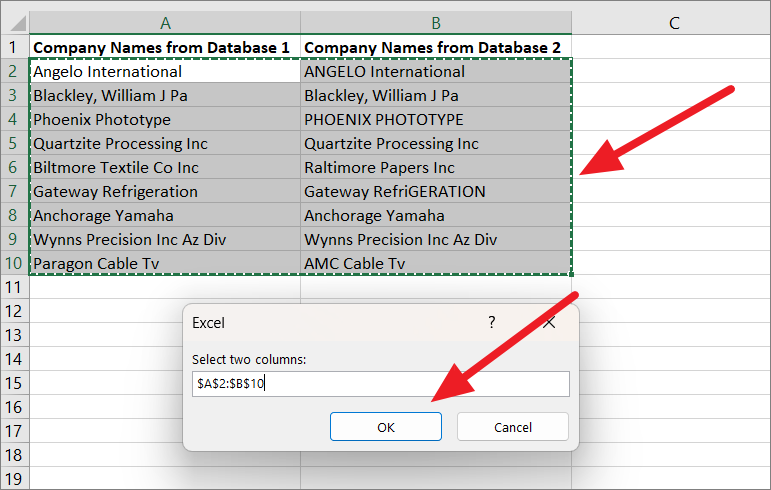Select row 6 header
The height and width of the screenshot is (490, 771).
click(13, 168)
